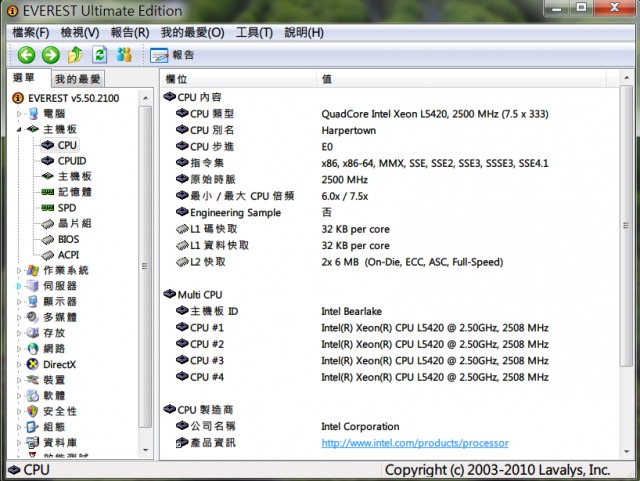Screen dimensions: 640x481
Task: Click the 軟體 software disc icon
Action: pyautogui.click(x=33, y=396)
